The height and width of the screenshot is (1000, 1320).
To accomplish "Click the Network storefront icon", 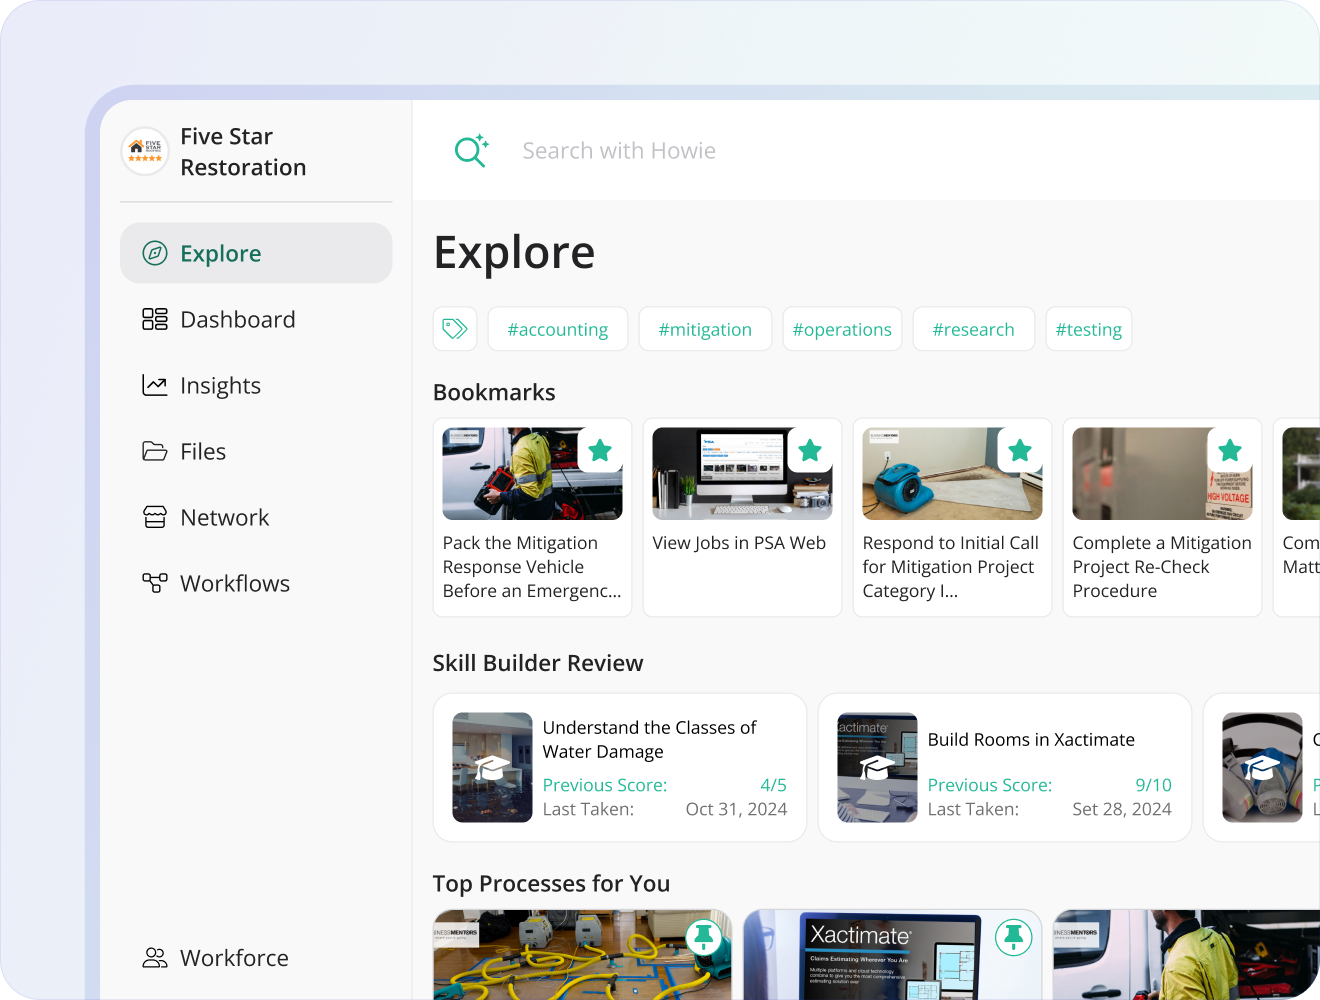I will click(x=155, y=517).
